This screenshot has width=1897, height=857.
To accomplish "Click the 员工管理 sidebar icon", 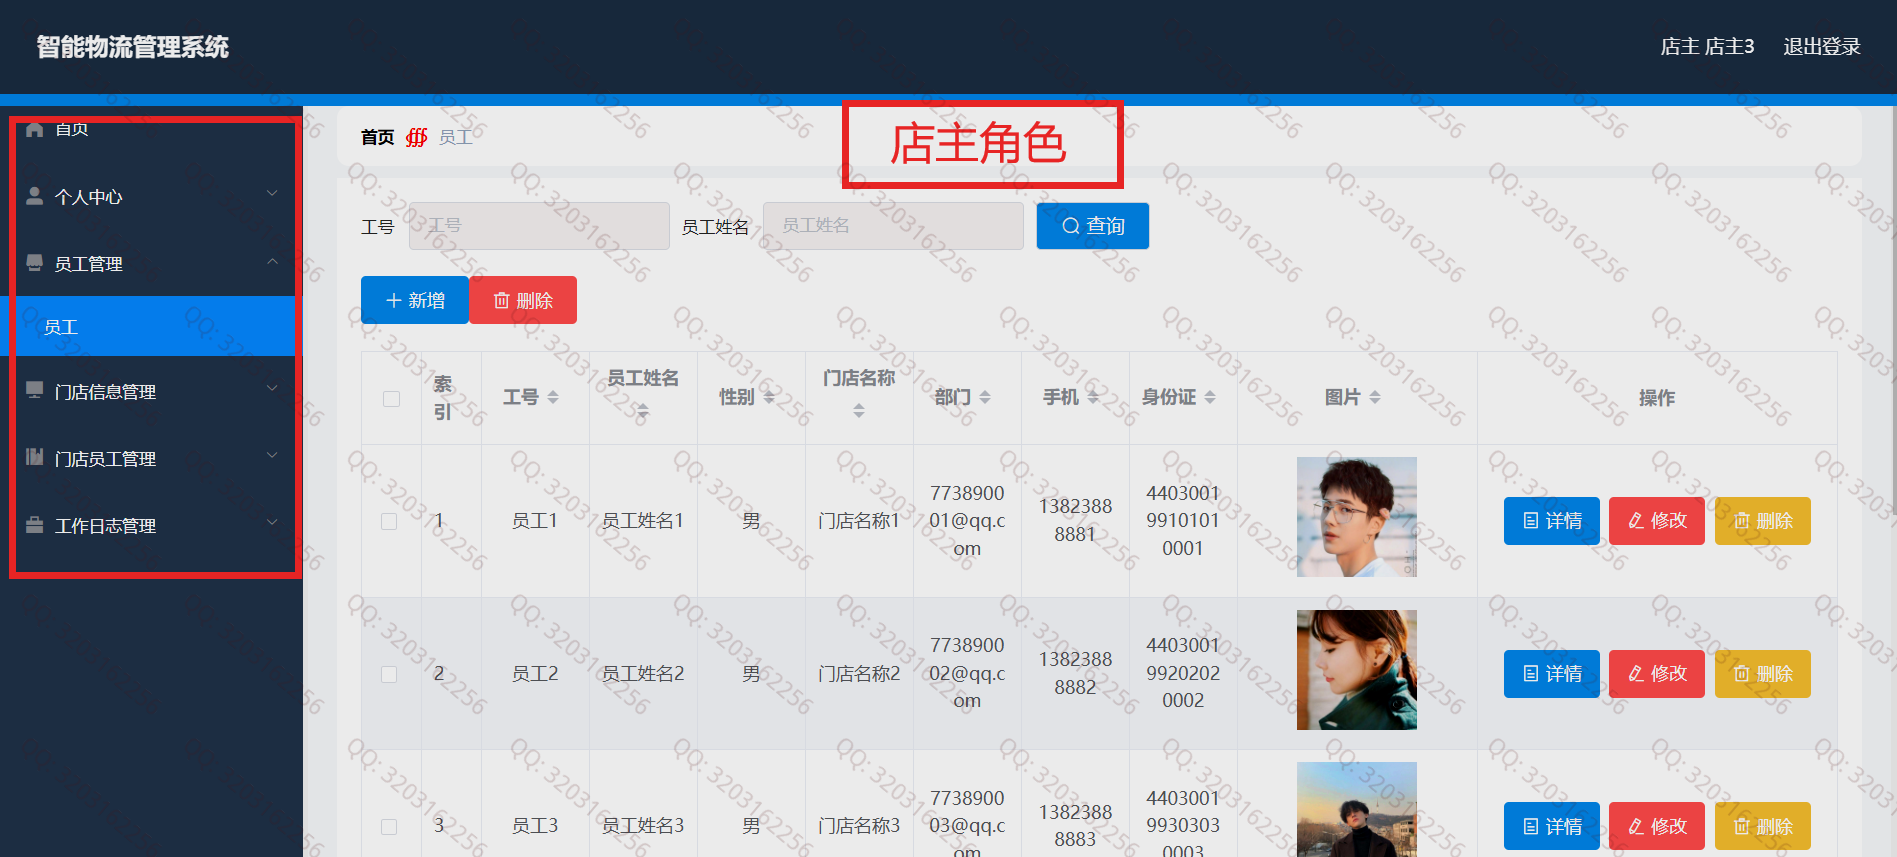I will (35, 263).
